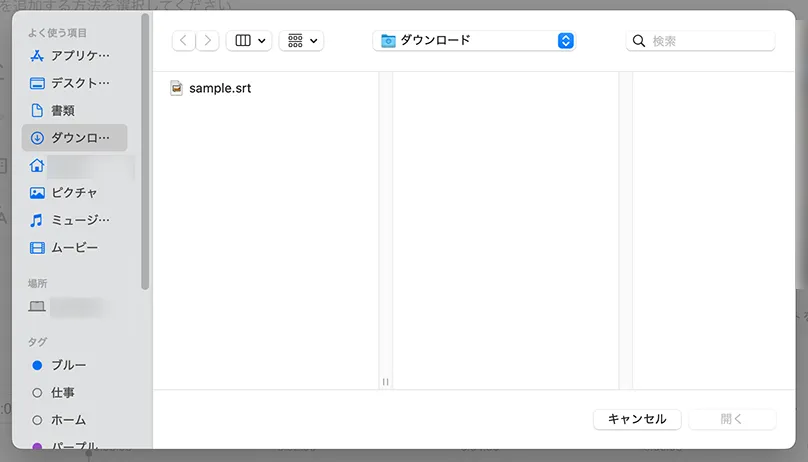
Task: Open ムービー in the sidebar
Action: 74,248
